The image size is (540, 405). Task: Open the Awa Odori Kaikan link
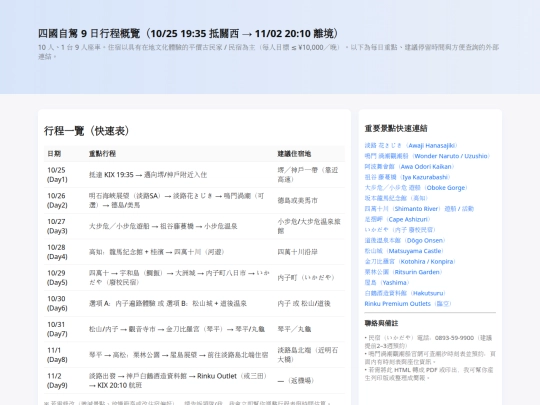click(x=409, y=167)
